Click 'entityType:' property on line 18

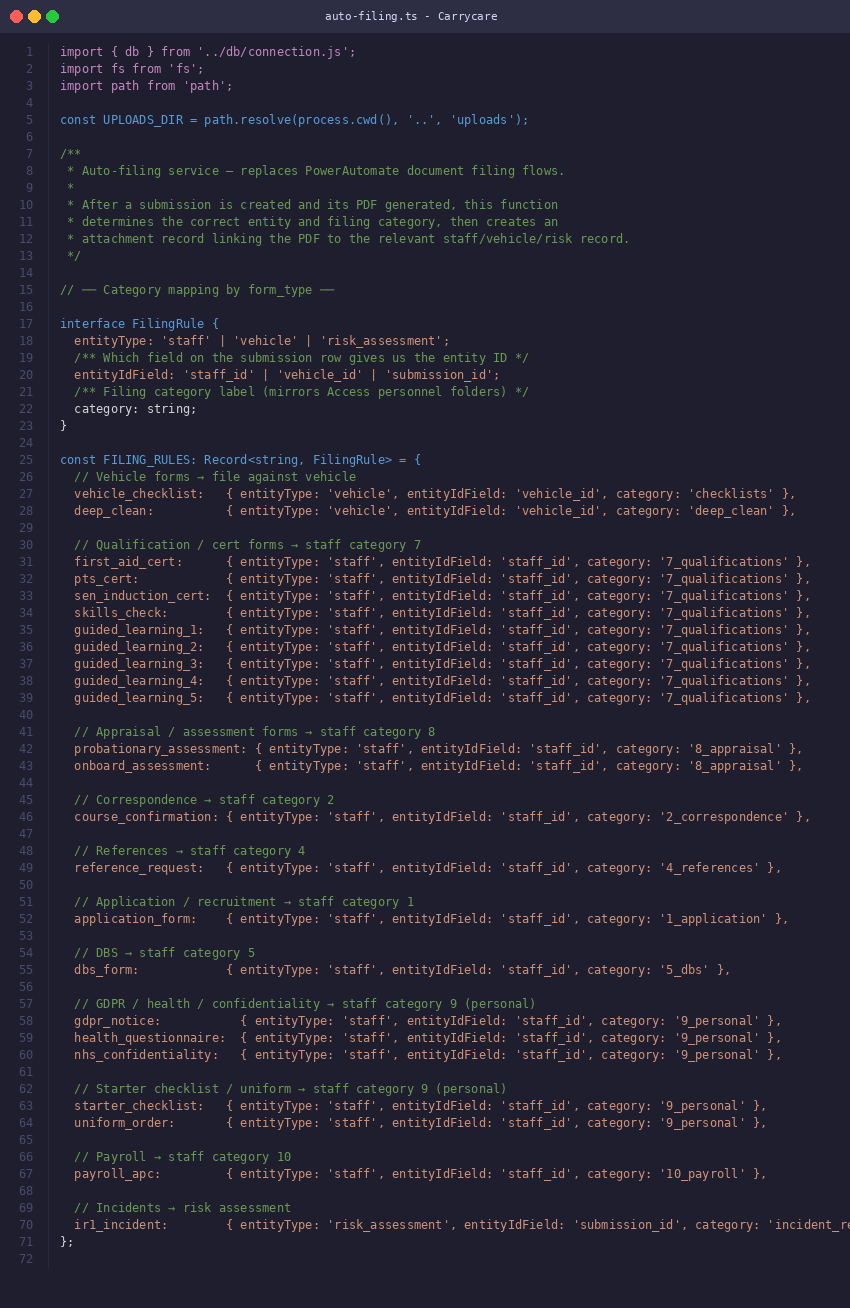[114, 340]
